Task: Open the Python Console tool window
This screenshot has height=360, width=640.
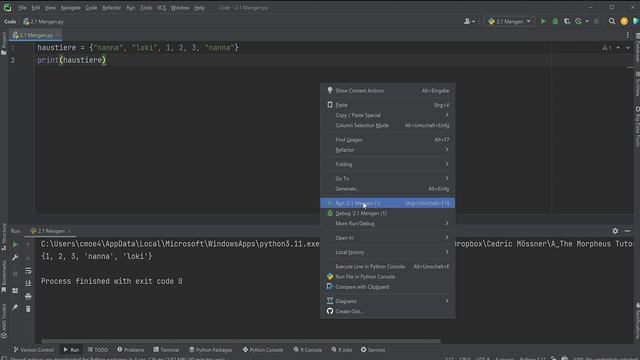Action: point(262,350)
